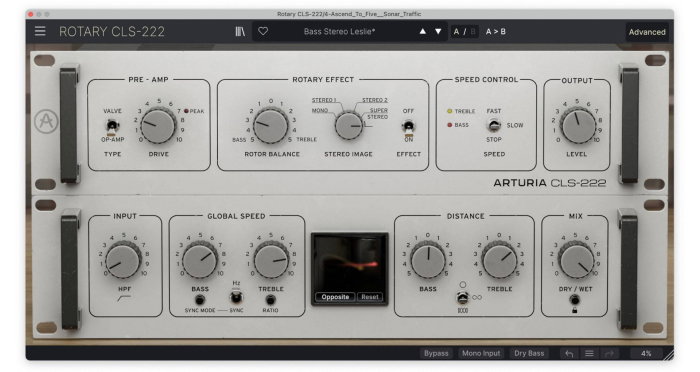Click the Bass speed LED

(450, 125)
